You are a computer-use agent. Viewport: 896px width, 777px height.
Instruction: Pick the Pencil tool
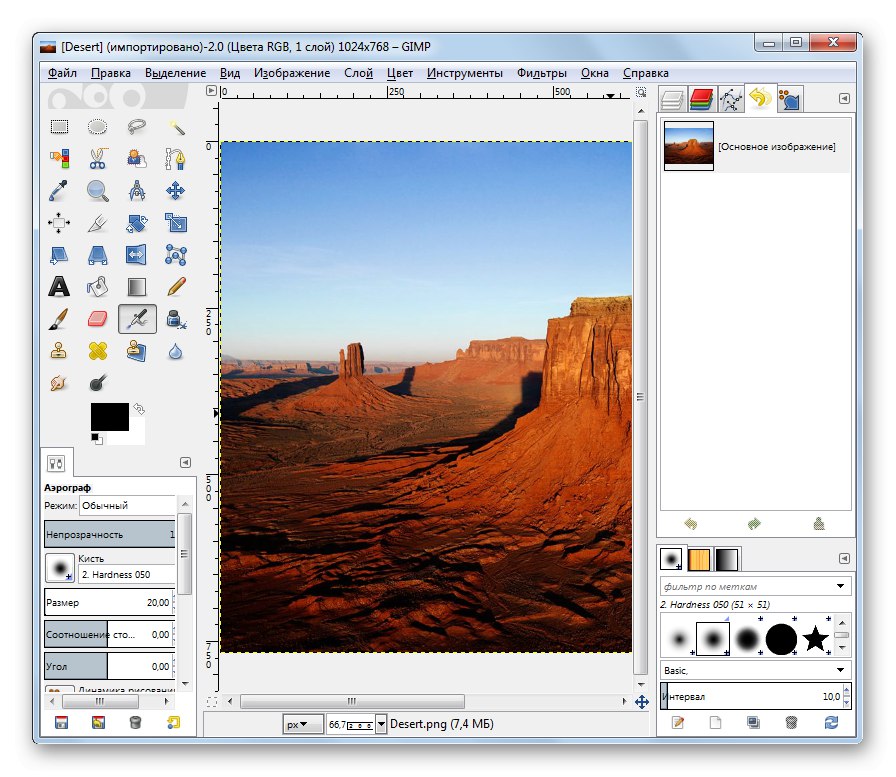coord(175,287)
